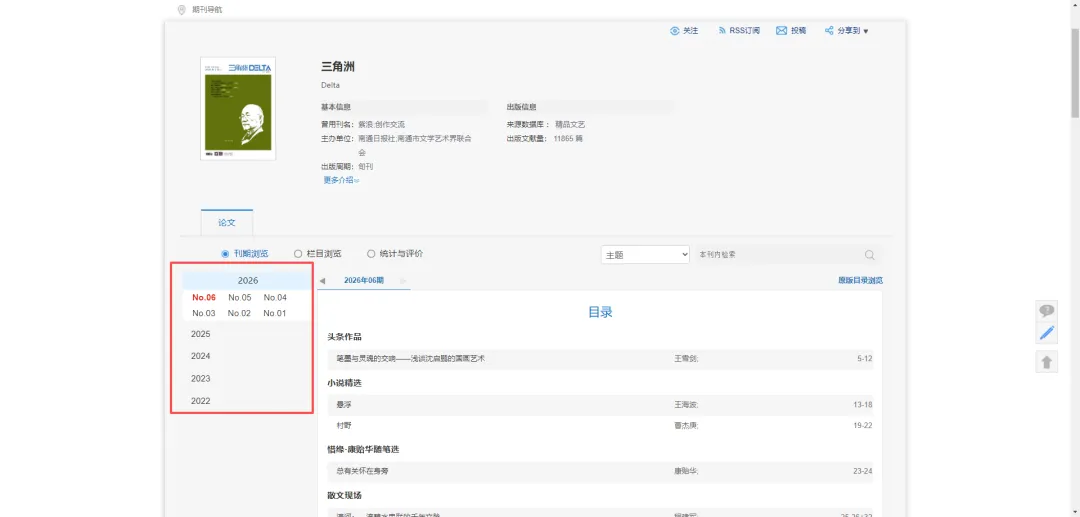Viewport: 1080px width, 517px height.
Task: Click the 出版周期 旬刊 line
Action: 347,167
